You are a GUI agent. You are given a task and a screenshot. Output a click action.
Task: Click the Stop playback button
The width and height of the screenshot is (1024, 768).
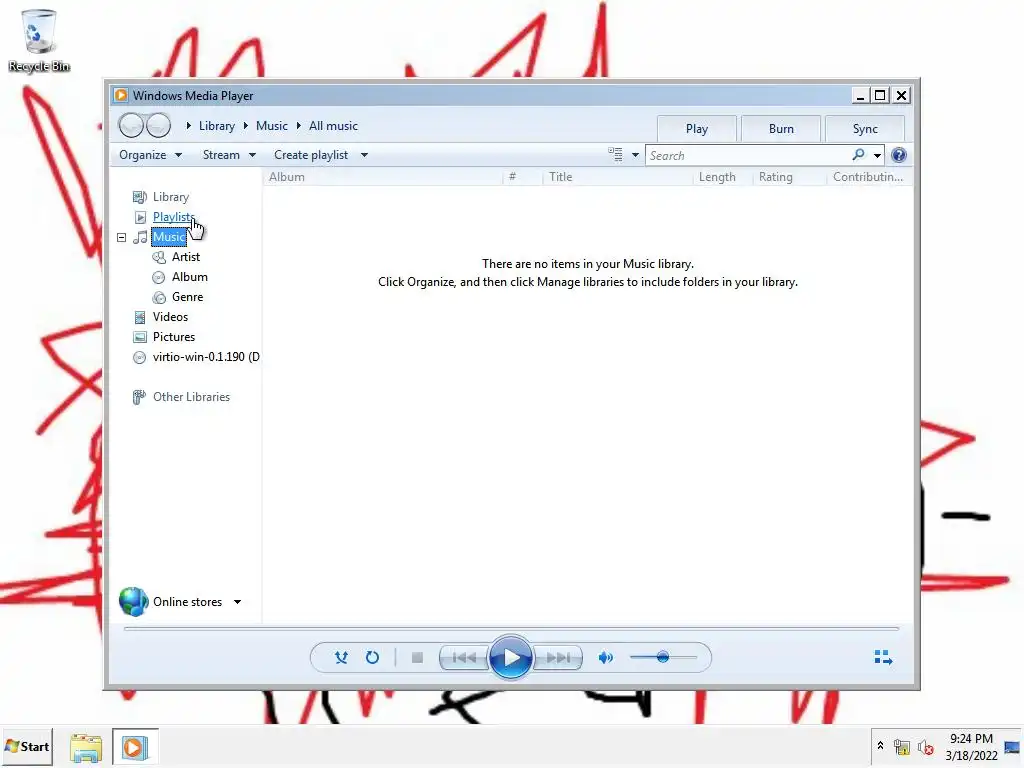(x=417, y=658)
